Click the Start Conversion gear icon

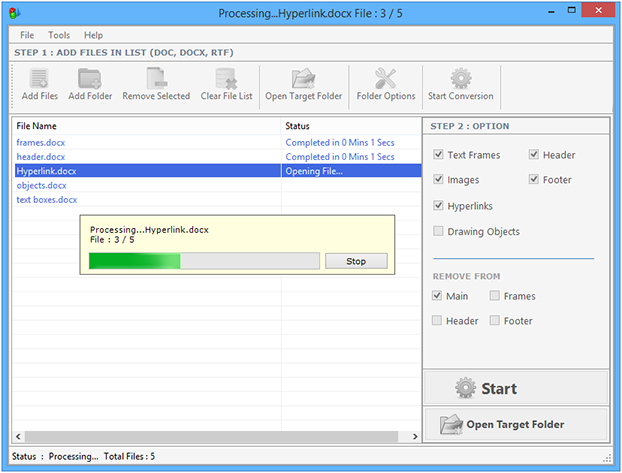pos(461,78)
